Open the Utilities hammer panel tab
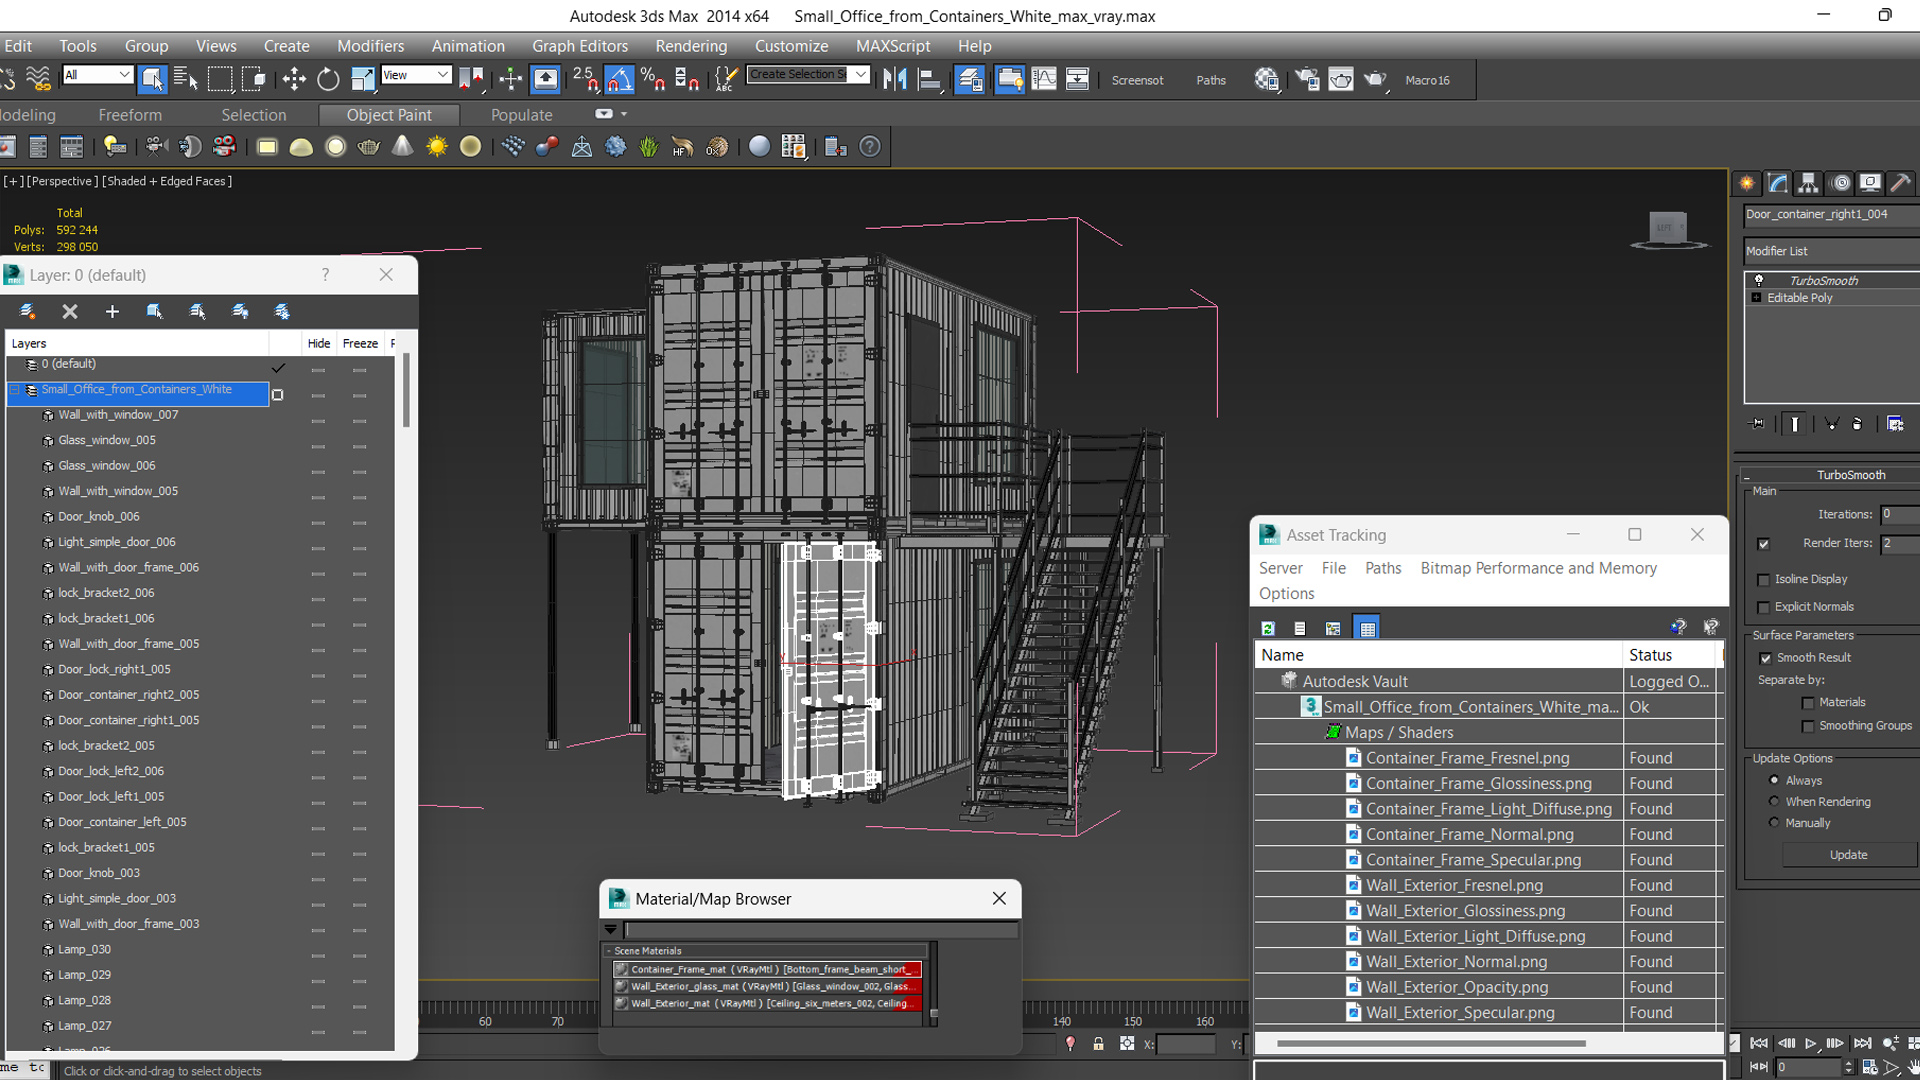Viewport: 1920px width, 1080px height. coord(1901,183)
